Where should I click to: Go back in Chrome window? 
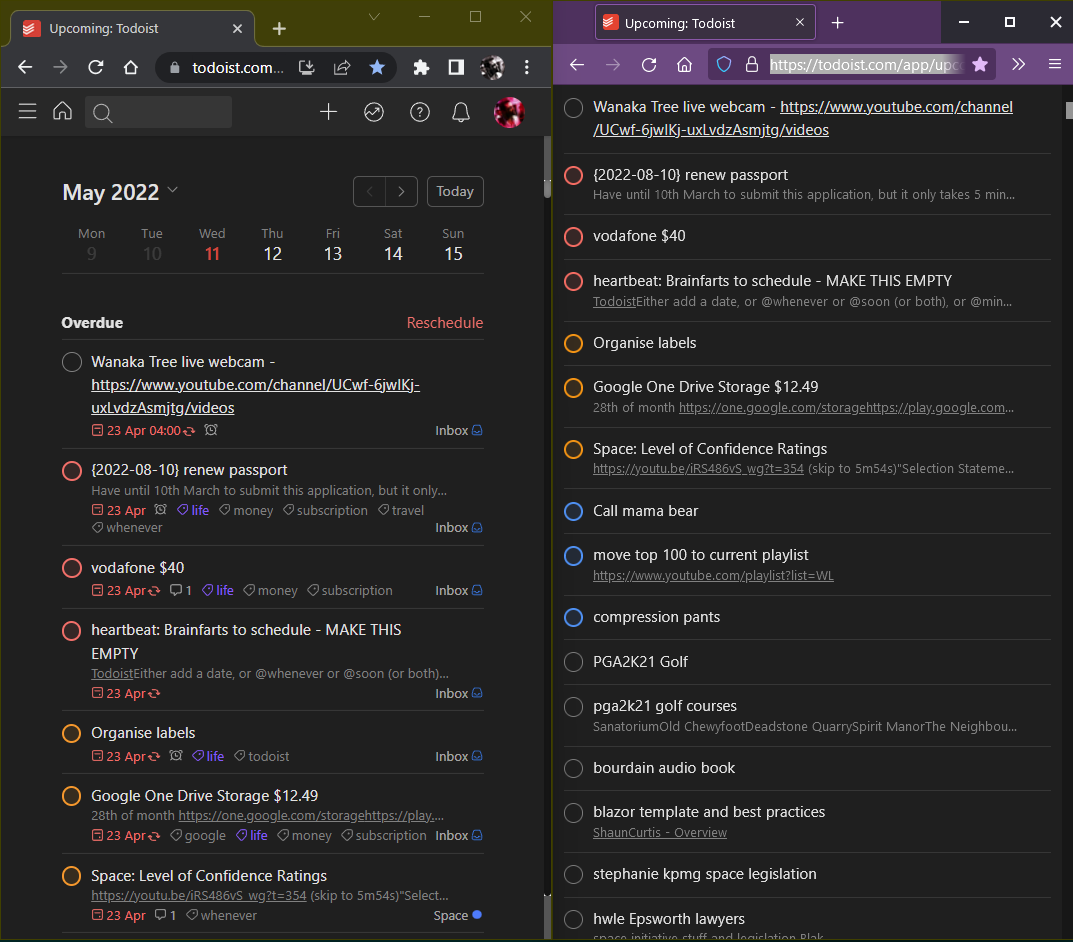point(25,67)
